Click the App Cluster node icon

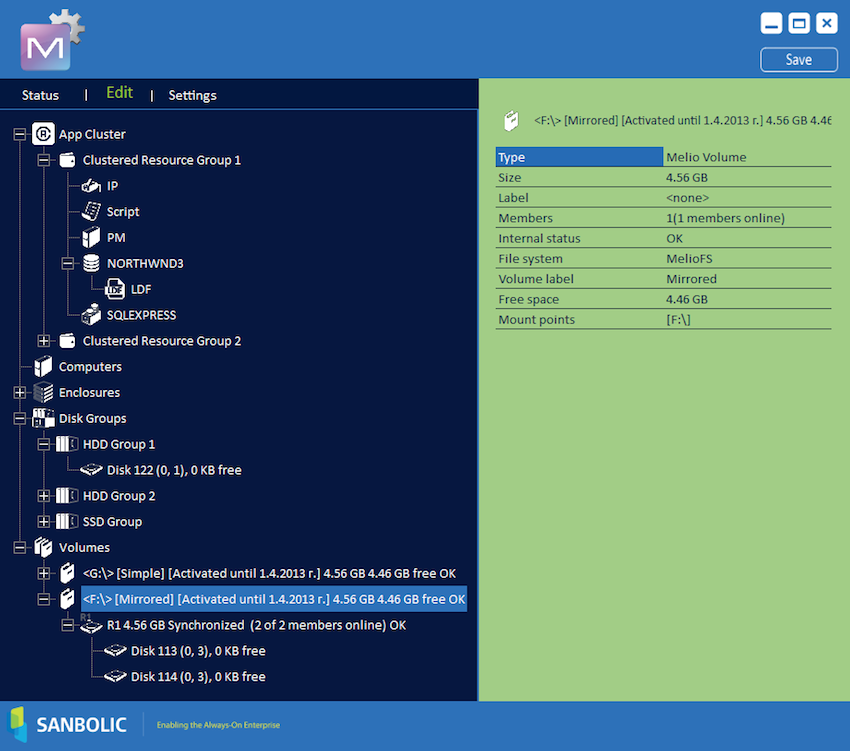pos(43,134)
